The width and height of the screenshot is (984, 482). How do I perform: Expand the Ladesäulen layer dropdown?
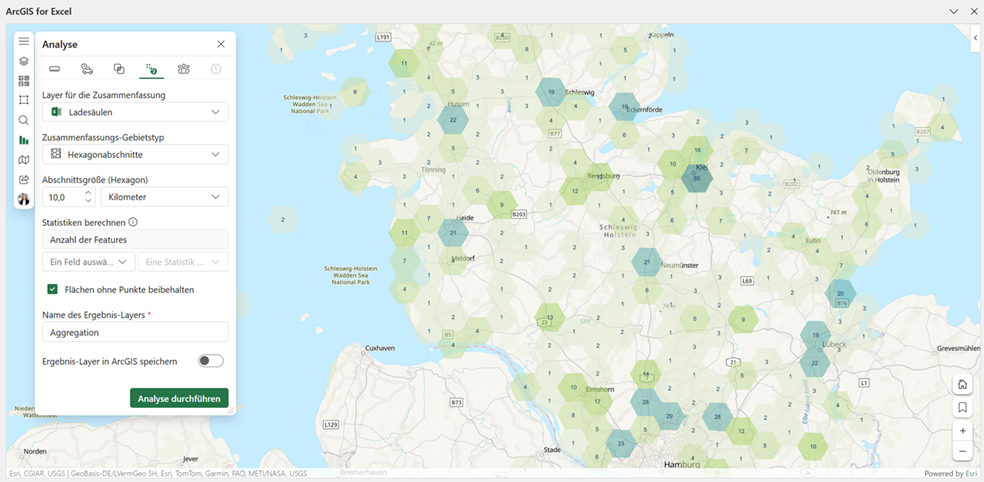(x=136, y=112)
